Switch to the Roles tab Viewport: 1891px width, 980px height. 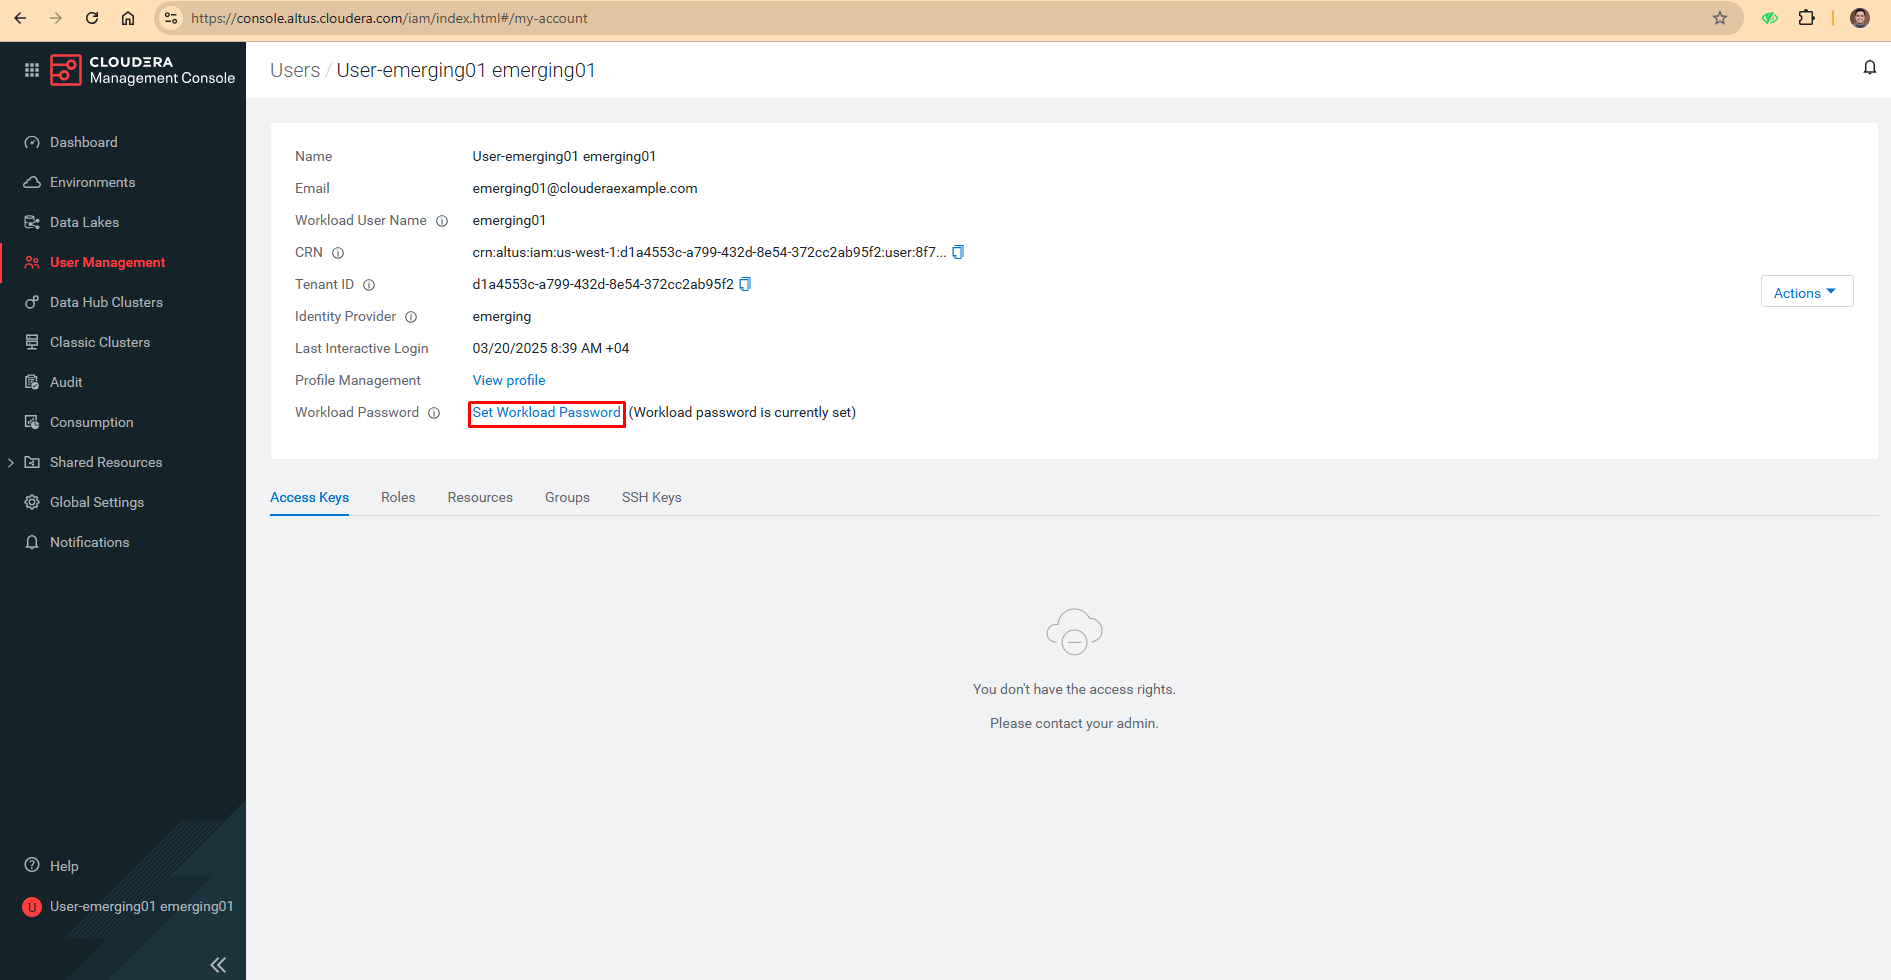click(398, 497)
